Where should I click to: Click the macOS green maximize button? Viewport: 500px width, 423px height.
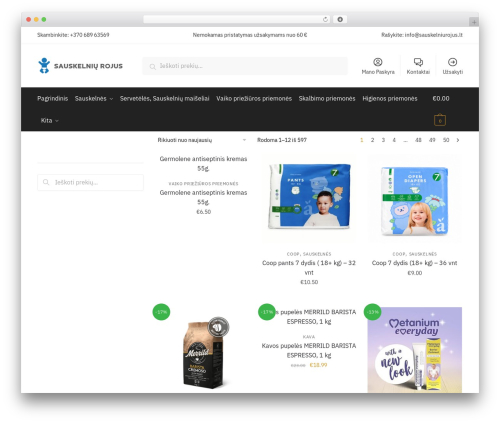[44, 20]
